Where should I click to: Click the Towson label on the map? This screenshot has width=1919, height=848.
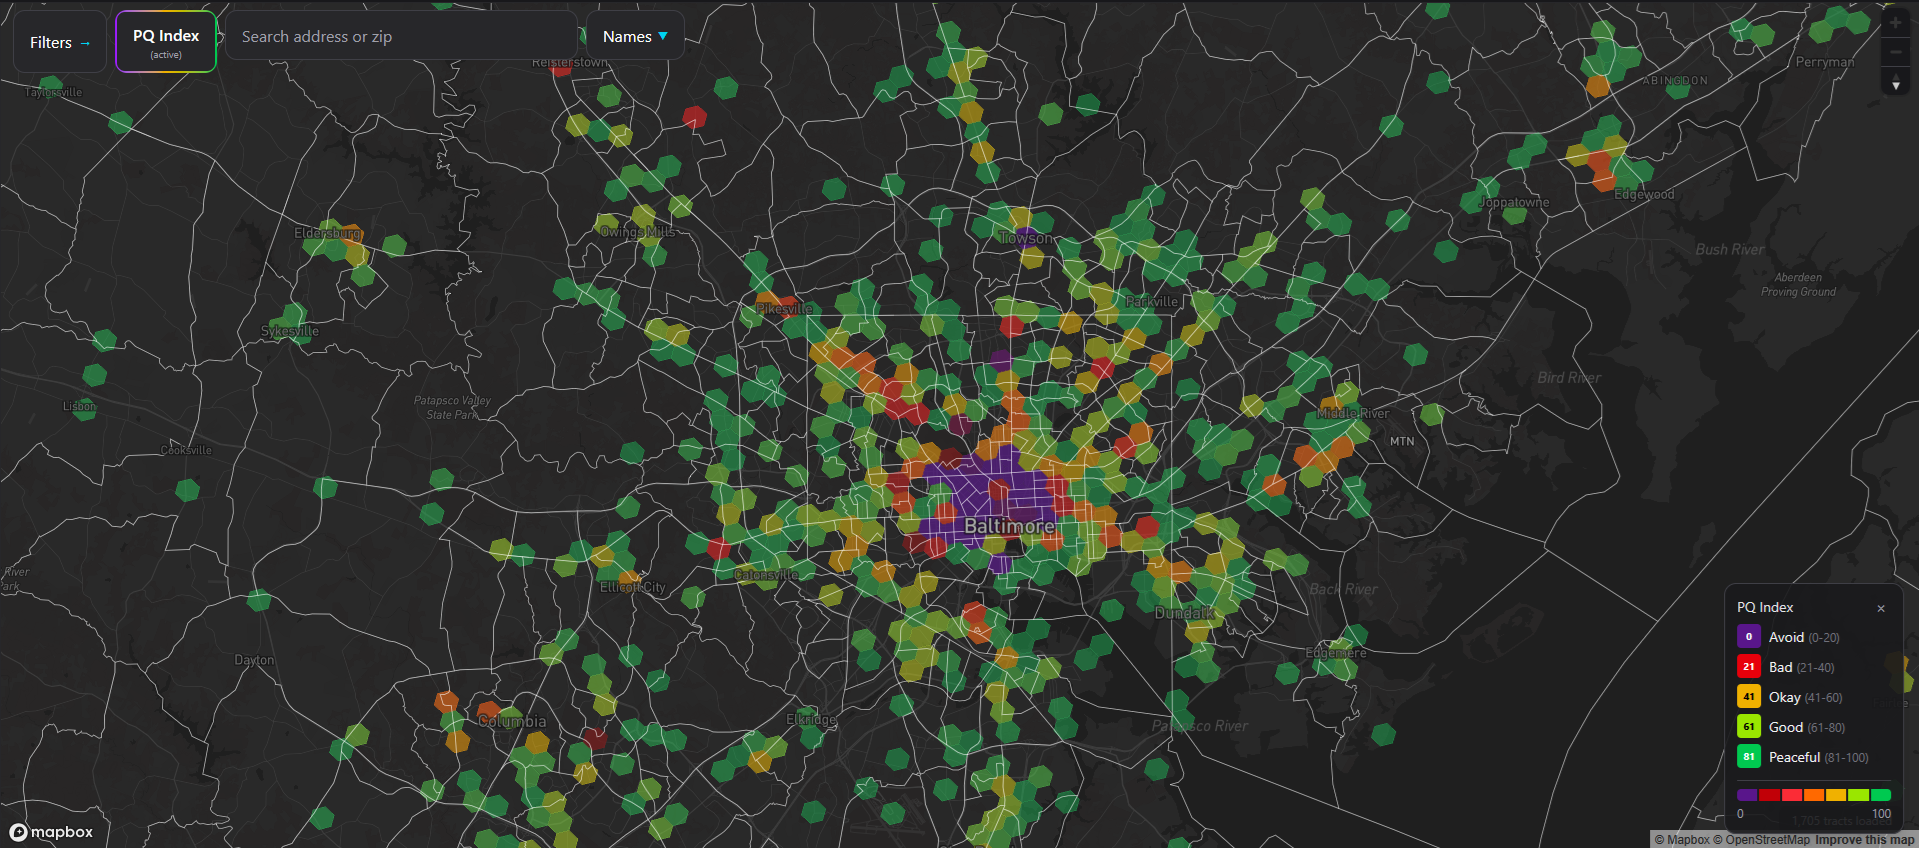tap(1026, 238)
